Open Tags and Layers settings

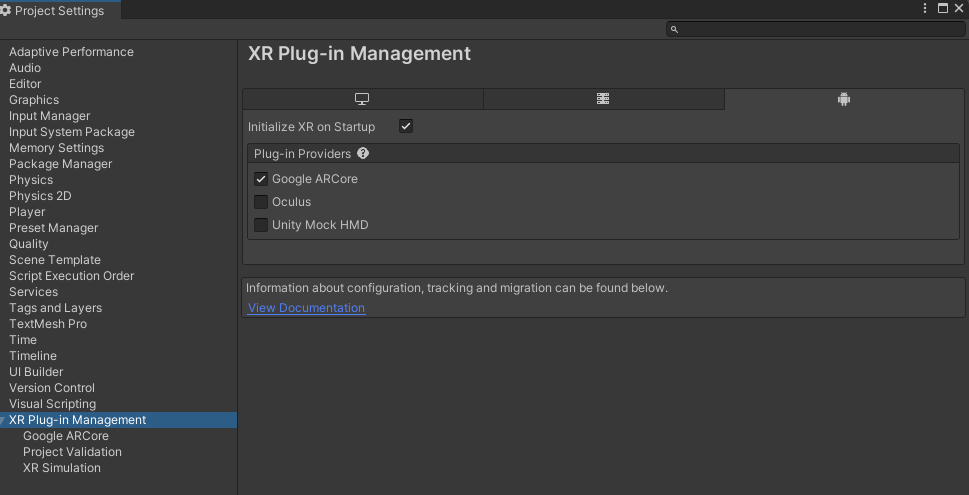[x=56, y=308]
